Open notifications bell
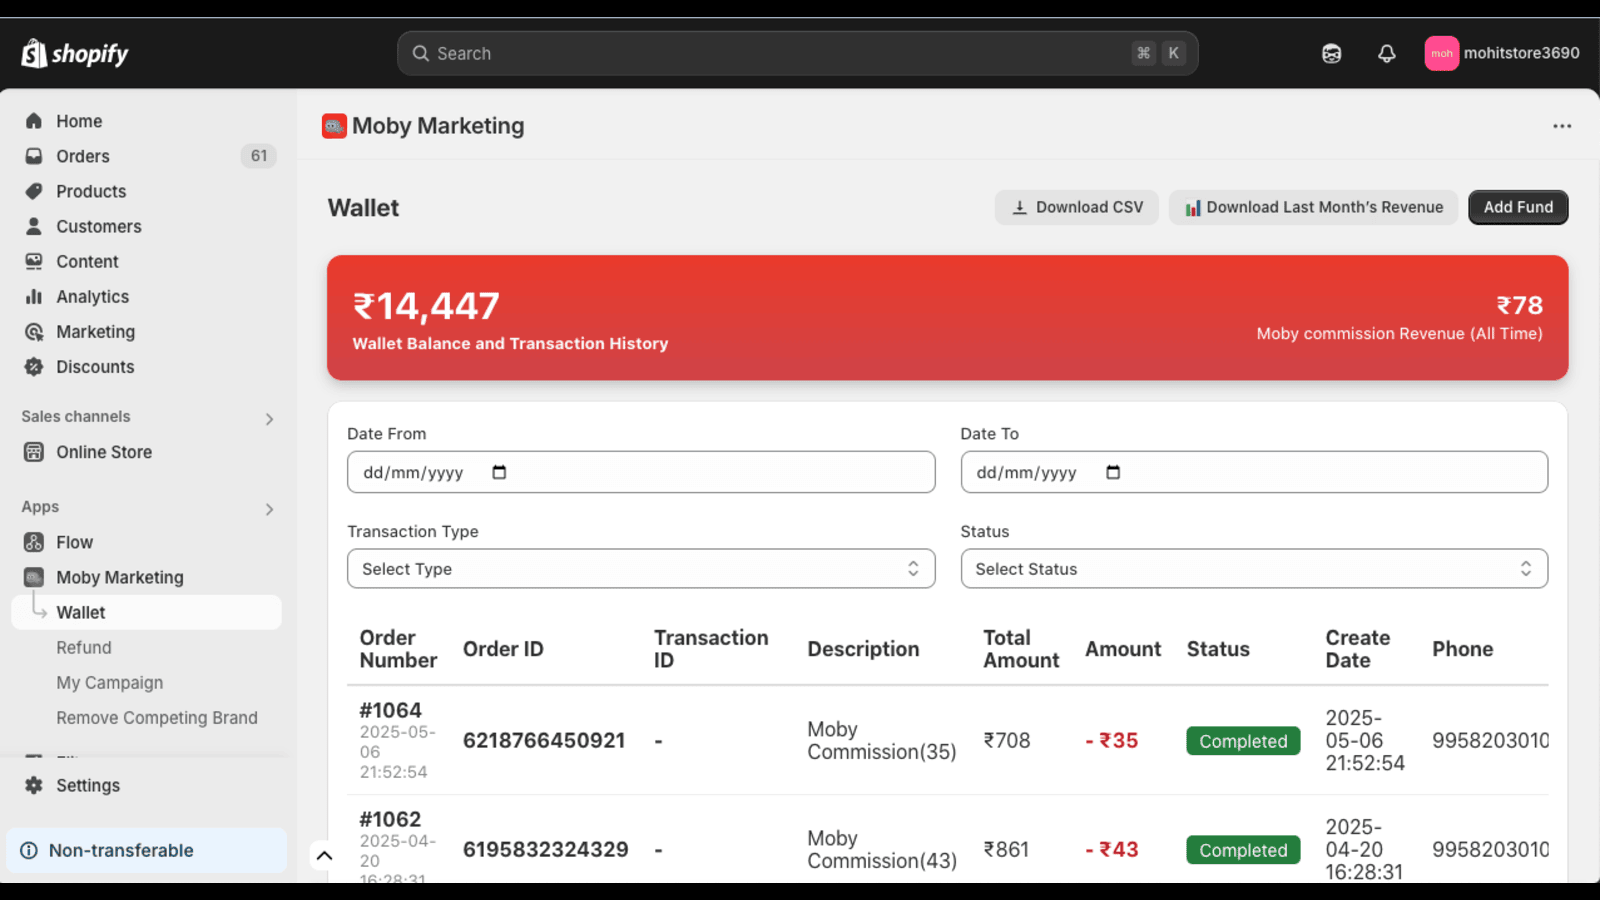This screenshot has height=900, width=1600. 1386,54
